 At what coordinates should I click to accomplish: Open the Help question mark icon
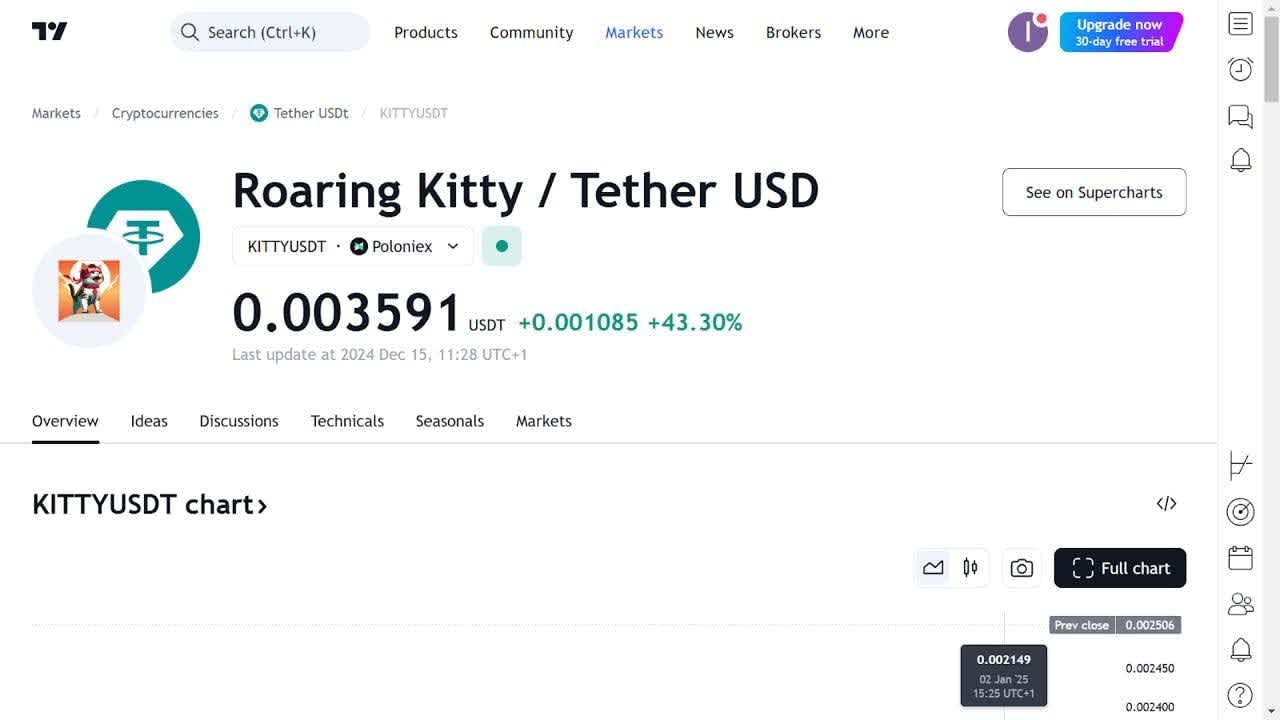pyautogui.click(x=1240, y=694)
